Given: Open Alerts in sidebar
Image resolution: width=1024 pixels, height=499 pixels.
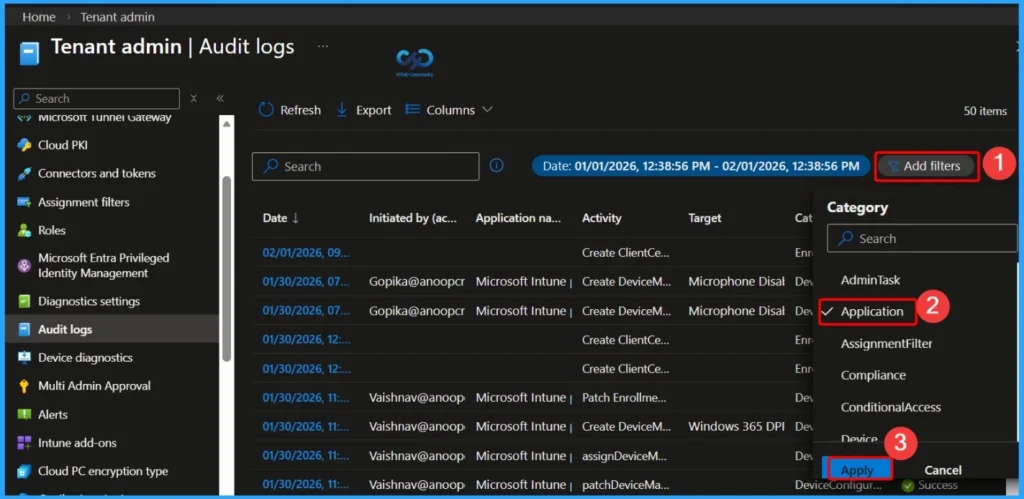Looking at the screenshot, I should click(x=53, y=415).
